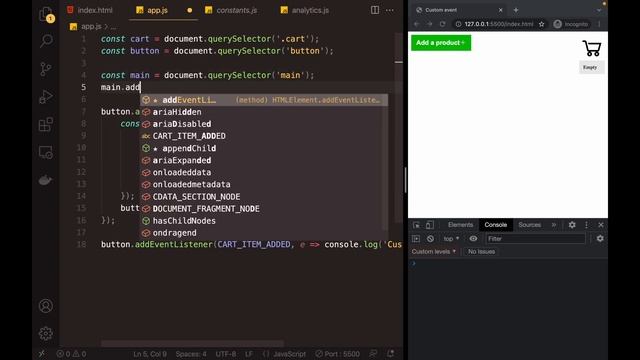Open the Remote Explorer view

pyautogui.click(x=46, y=152)
